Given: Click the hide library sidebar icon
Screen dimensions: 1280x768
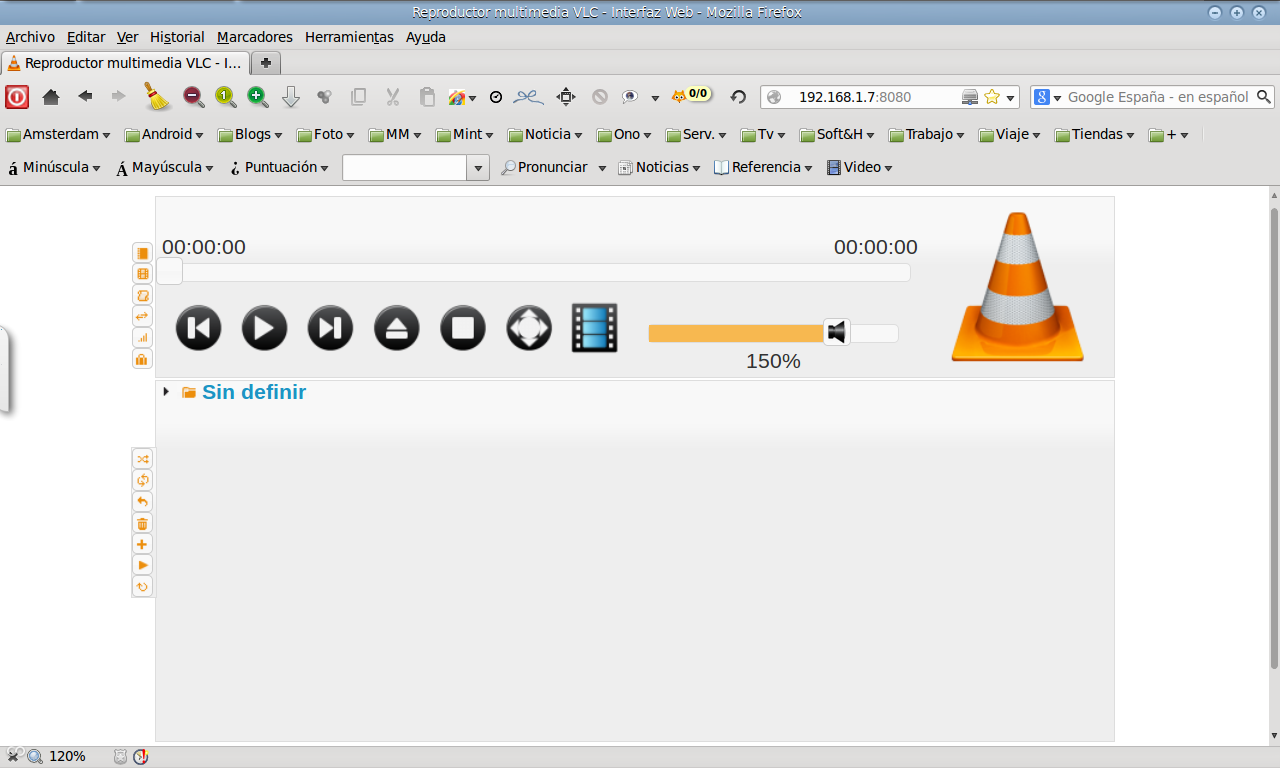Looking at the screenshot, I should [x=142, y=253].
